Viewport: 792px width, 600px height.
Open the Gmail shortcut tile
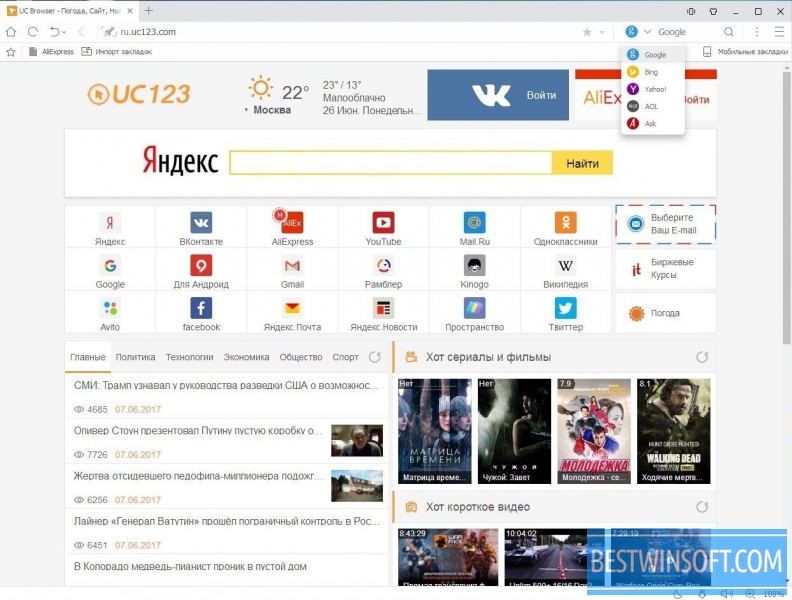pyautogui.click(x=292, y=270)
